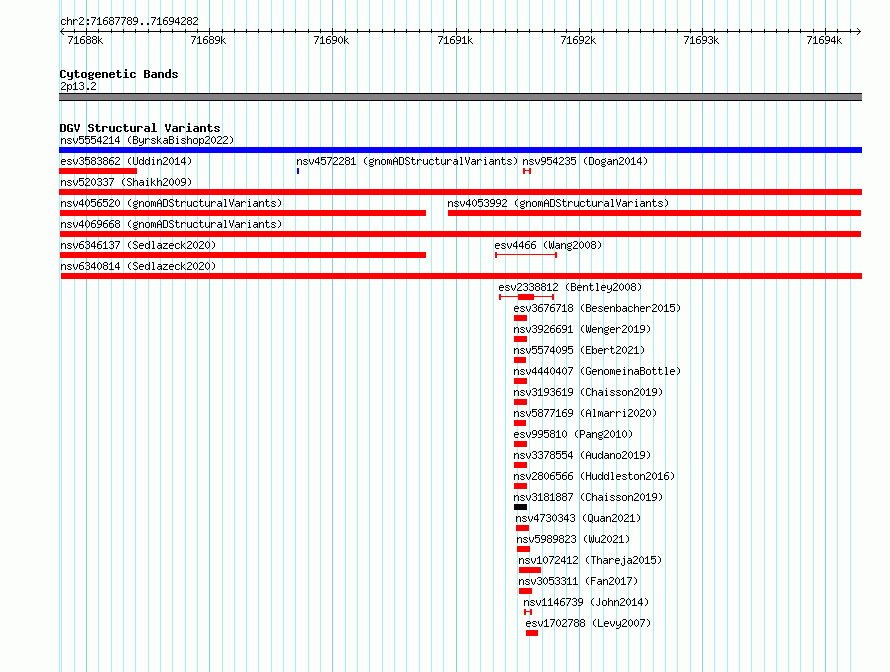
Task: Click nsv1072412 (Thareja2015) label
Action: point(590,560)
